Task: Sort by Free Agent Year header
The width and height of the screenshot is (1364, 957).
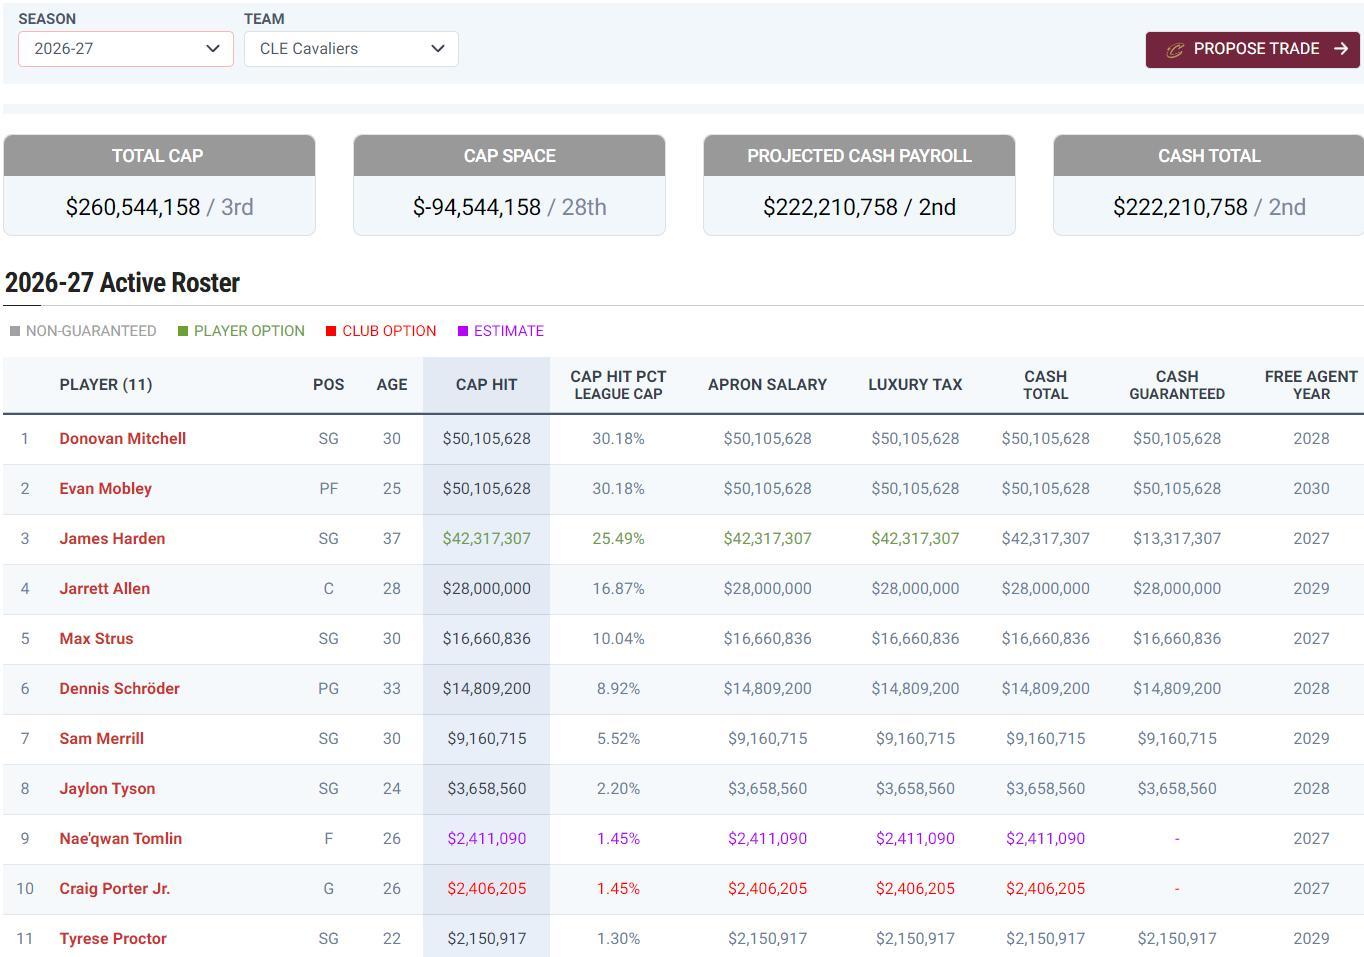Action: coord(1310,385)
